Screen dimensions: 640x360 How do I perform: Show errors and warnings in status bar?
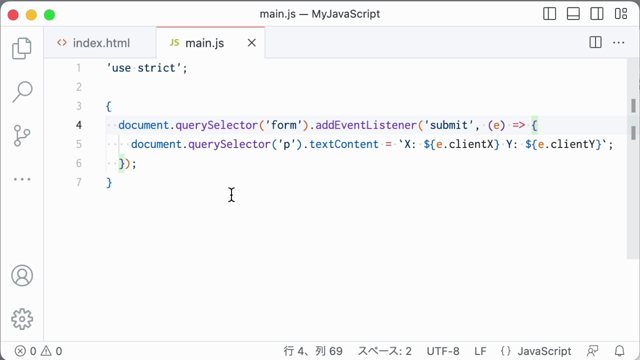click(38, 351)
